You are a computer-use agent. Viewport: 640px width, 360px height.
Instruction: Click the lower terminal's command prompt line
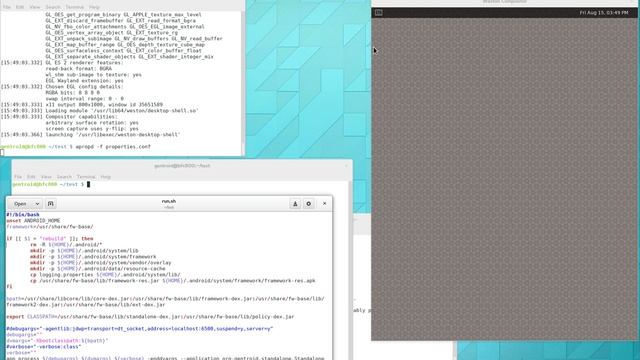click(x=51, y=184)
